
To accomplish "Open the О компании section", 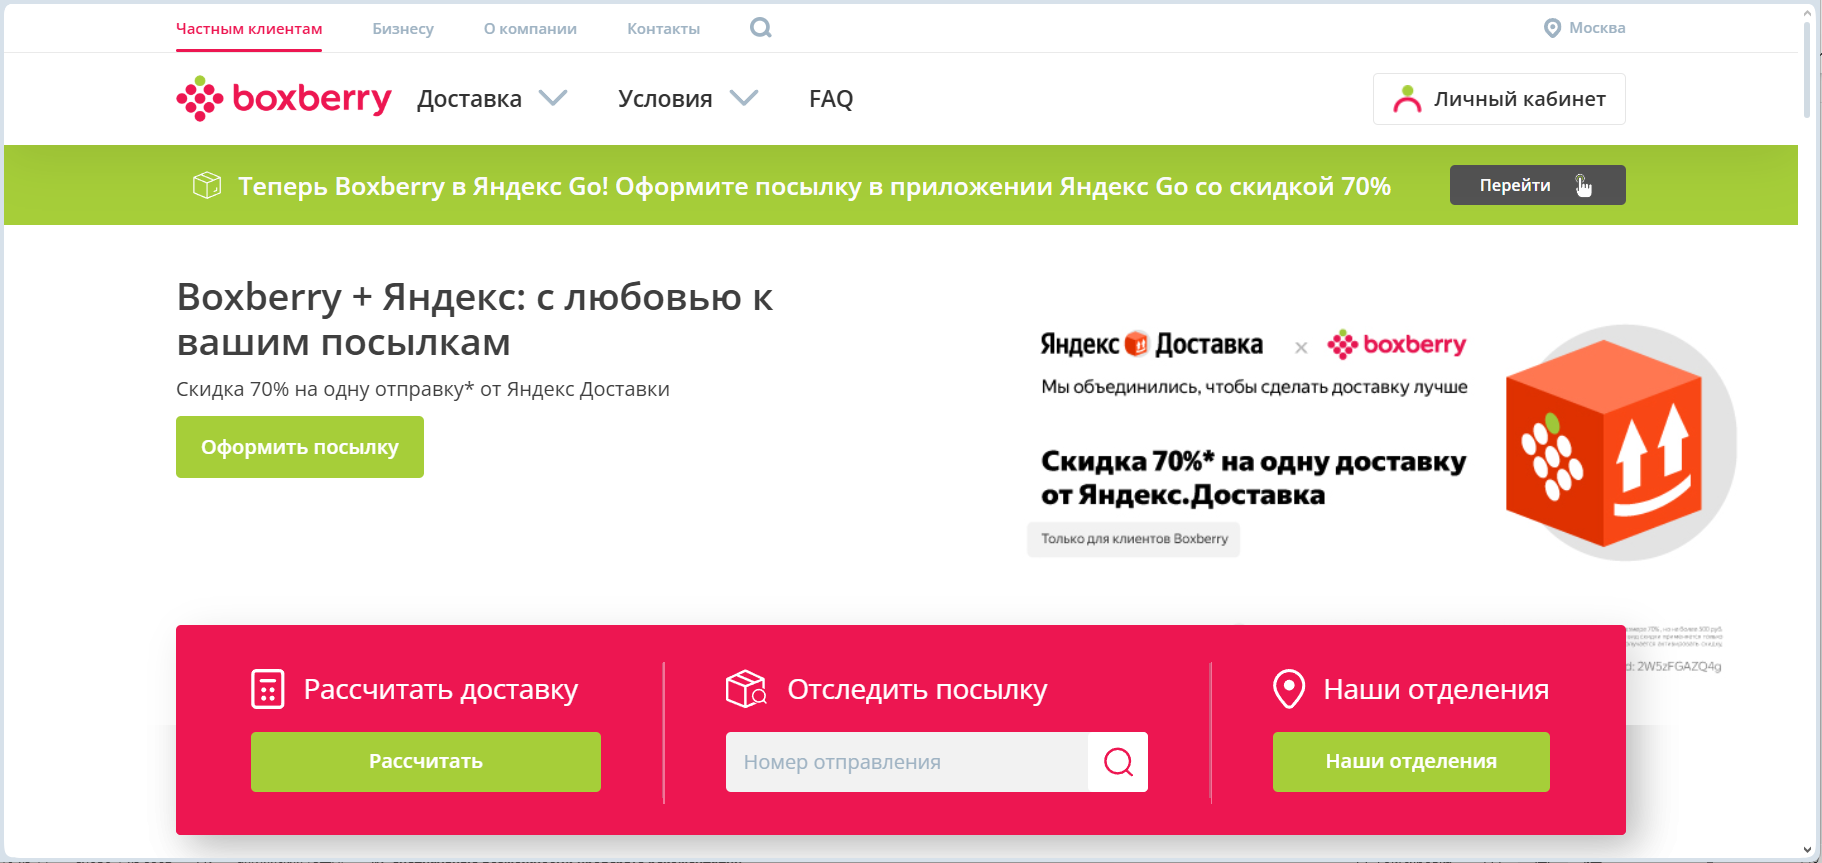I will point(530,28).
